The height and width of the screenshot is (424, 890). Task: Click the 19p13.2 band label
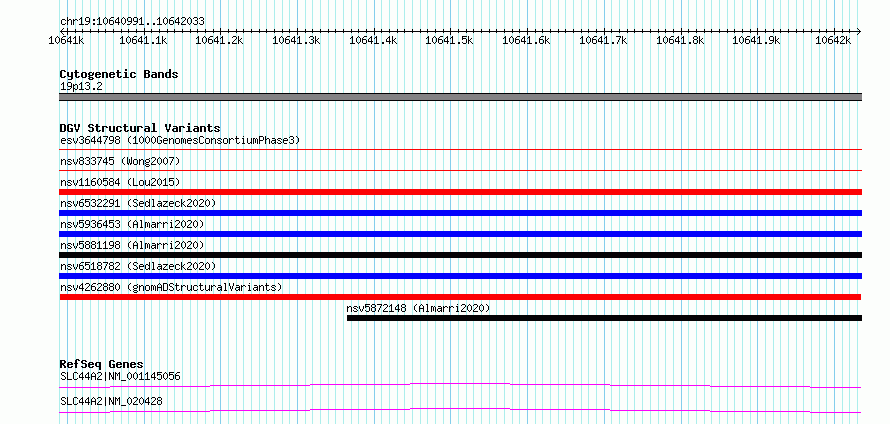[82, 87]
